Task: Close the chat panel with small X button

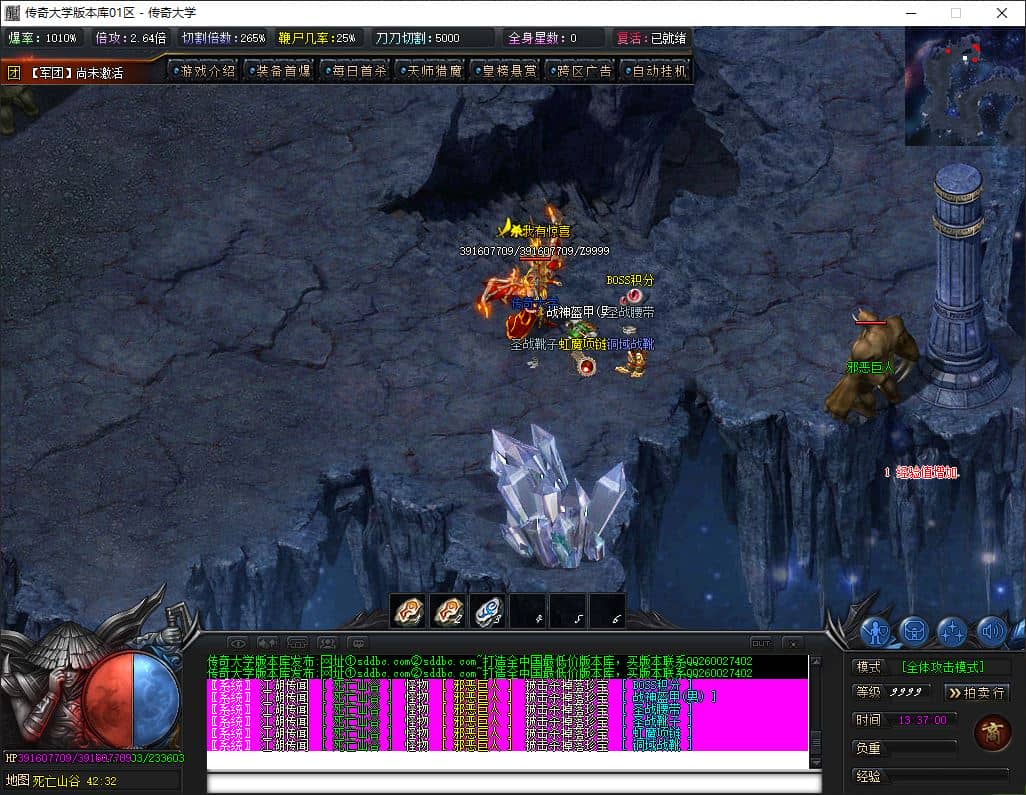Action: pyautogui.click(x=793, y=643)
